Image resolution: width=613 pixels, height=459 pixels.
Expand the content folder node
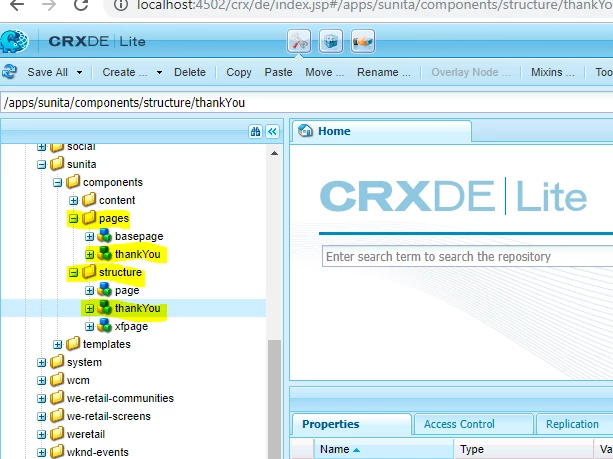[73, 200]
